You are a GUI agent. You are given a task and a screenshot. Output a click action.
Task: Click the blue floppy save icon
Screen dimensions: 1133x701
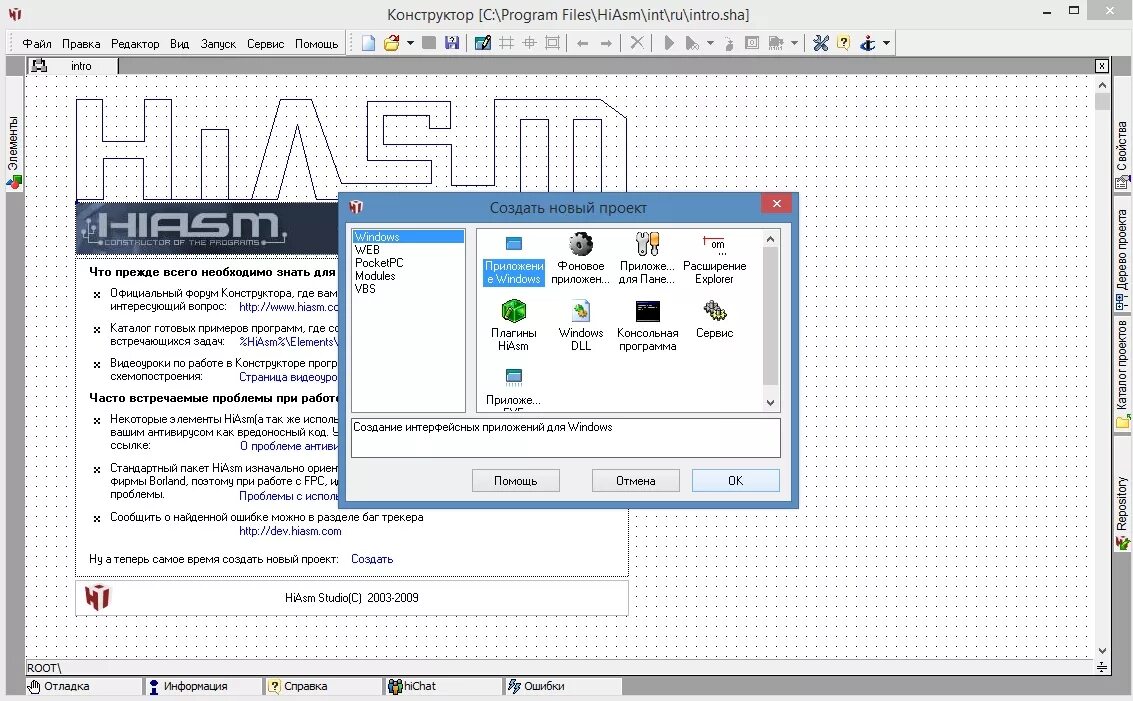click(x=452, y=43)
